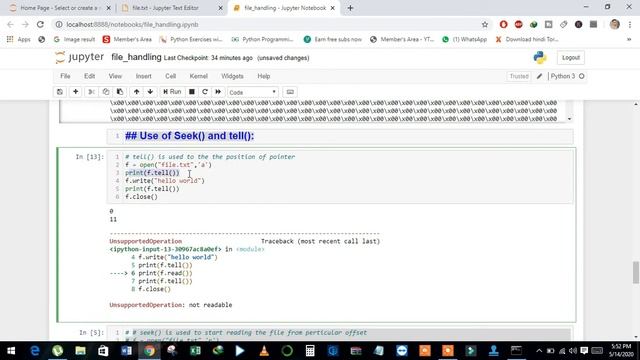640x360 pixels.
Task: Run the selected cell
Action: (172, 92)
